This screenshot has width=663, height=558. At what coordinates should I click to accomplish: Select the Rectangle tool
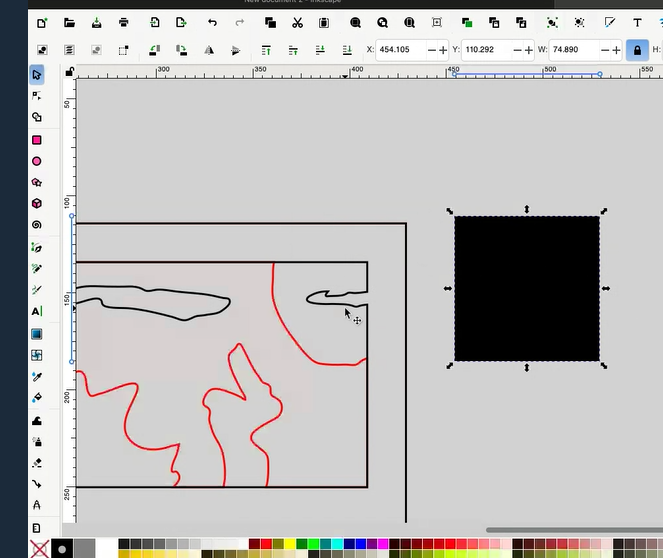click(x=37, y=140)
